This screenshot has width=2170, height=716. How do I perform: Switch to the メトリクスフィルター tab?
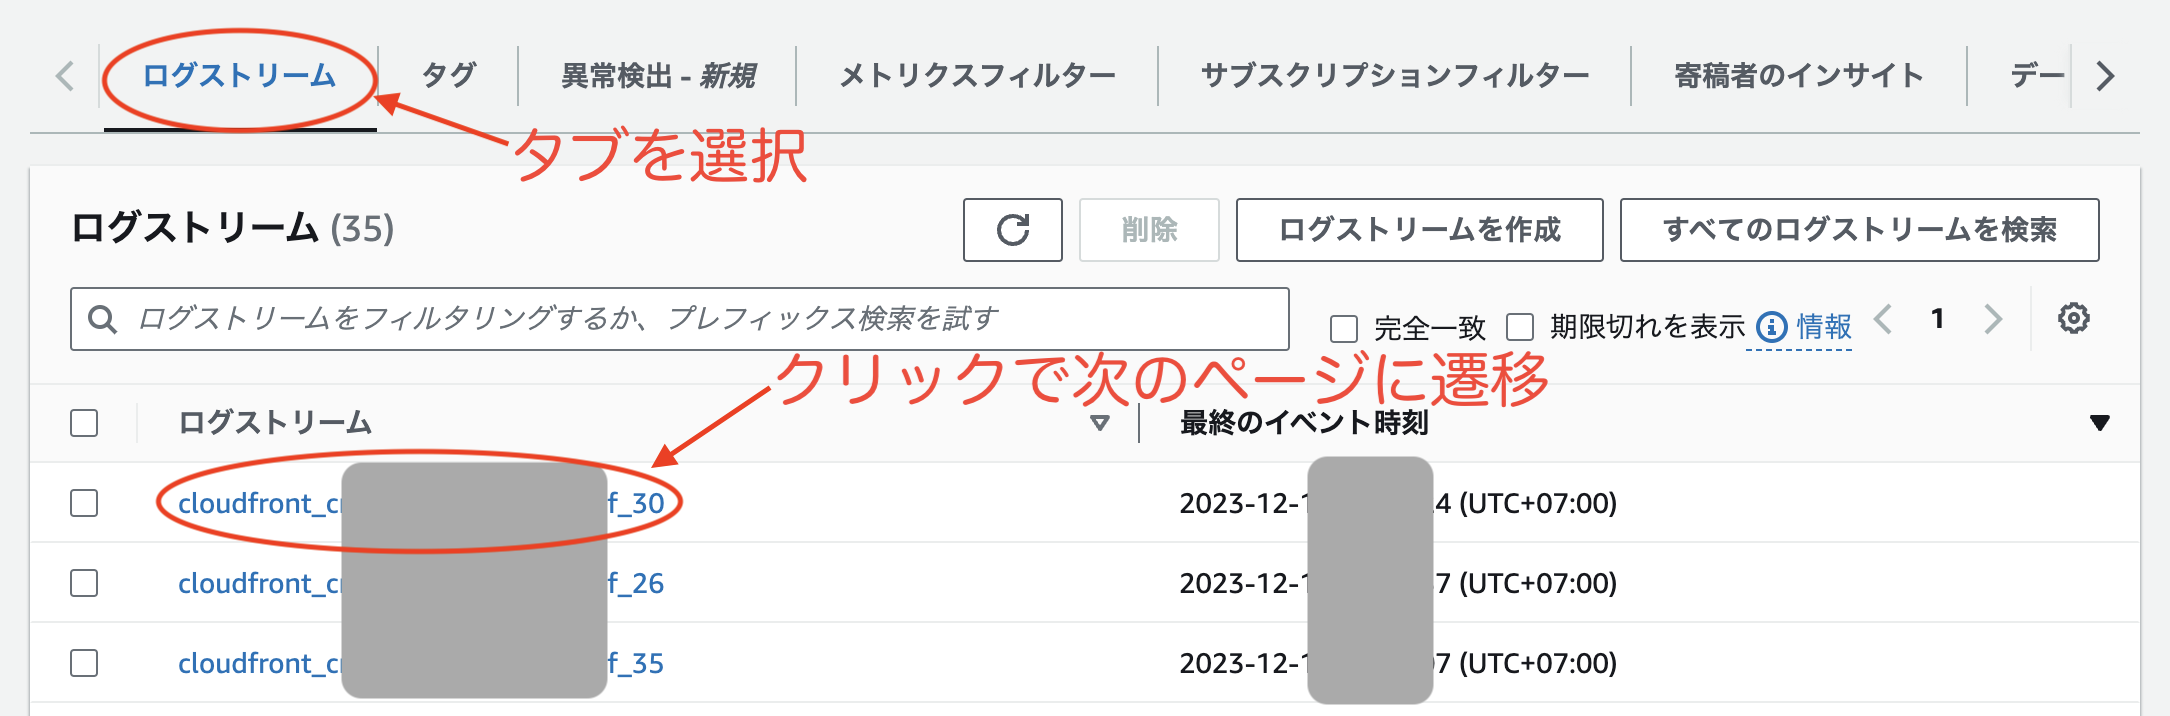tap(977, 76)
